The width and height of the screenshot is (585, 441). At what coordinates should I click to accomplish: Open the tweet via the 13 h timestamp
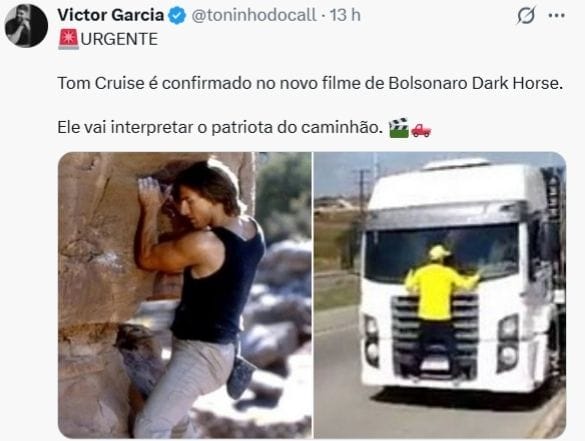click(345, 15)
